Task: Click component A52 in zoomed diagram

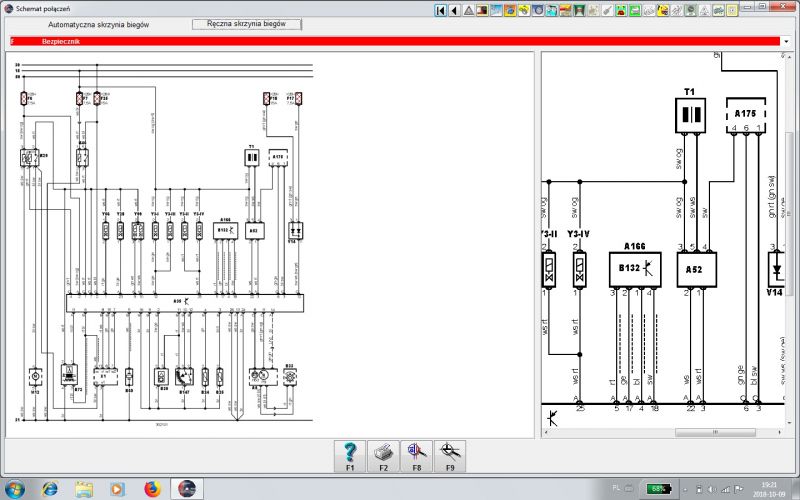Action: 696,269
